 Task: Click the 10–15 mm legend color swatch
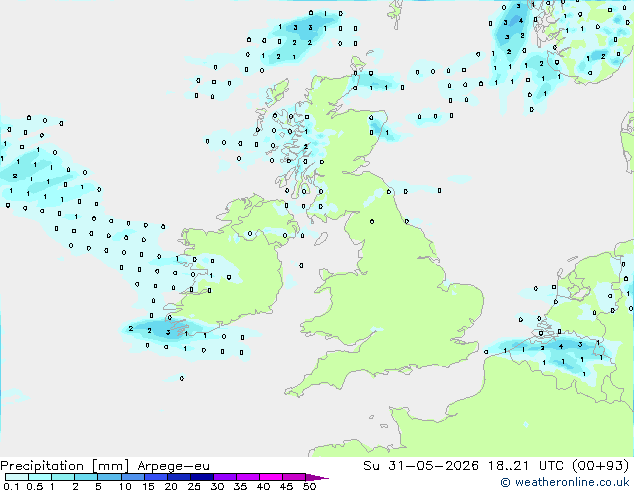pyautogui.click(x=132, y=477)
